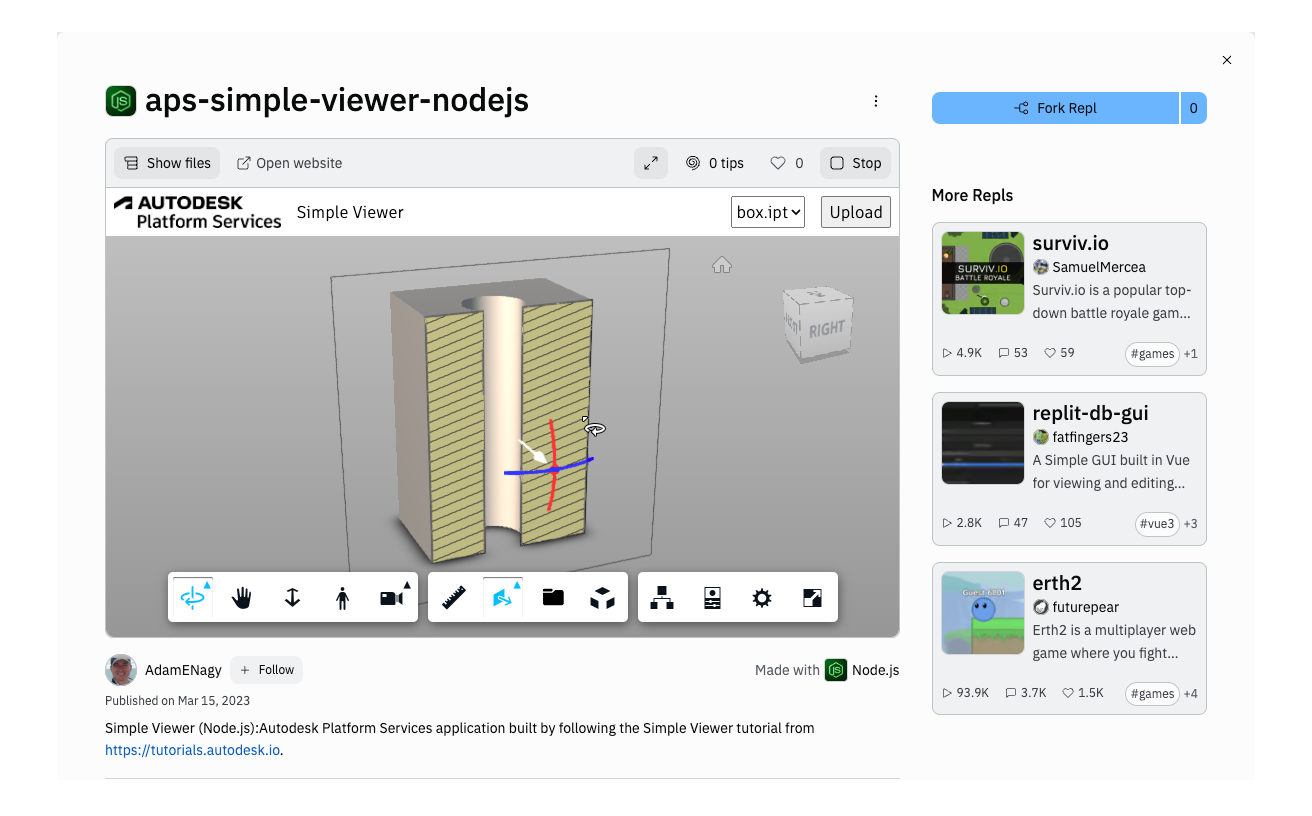Enter fullscreen via the viewer toolbar icon

click(812, 597)
